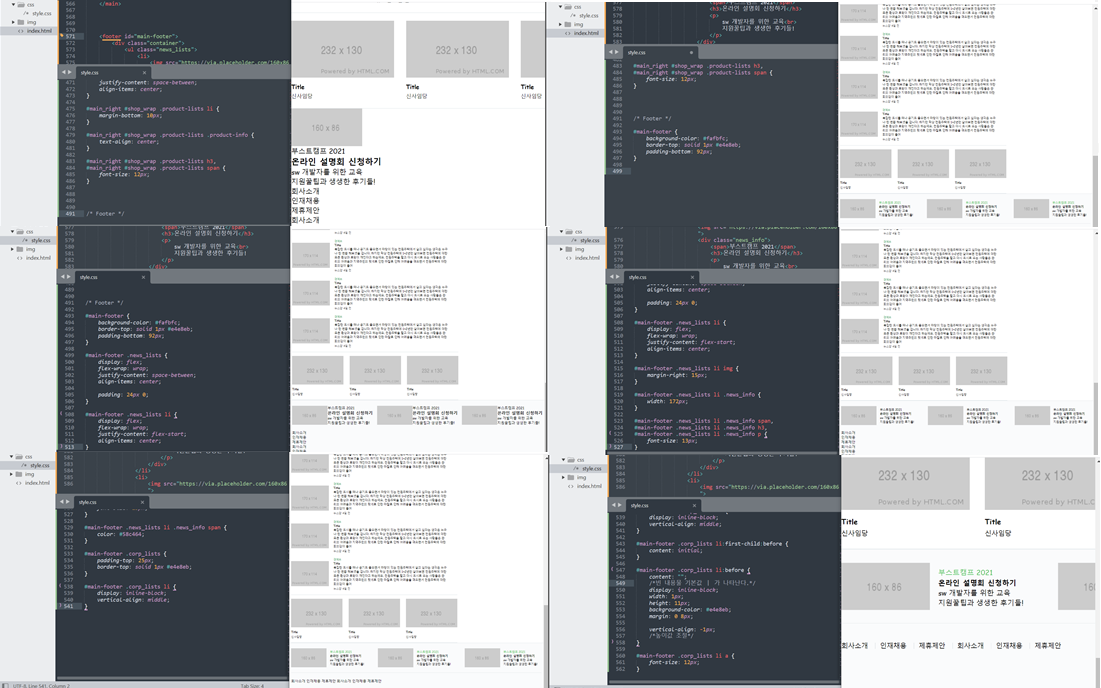Click 160 x 86 placeholder in top-left preview
The width and height of the screenshot is (1101, 688).
click(x=327, y=127)
